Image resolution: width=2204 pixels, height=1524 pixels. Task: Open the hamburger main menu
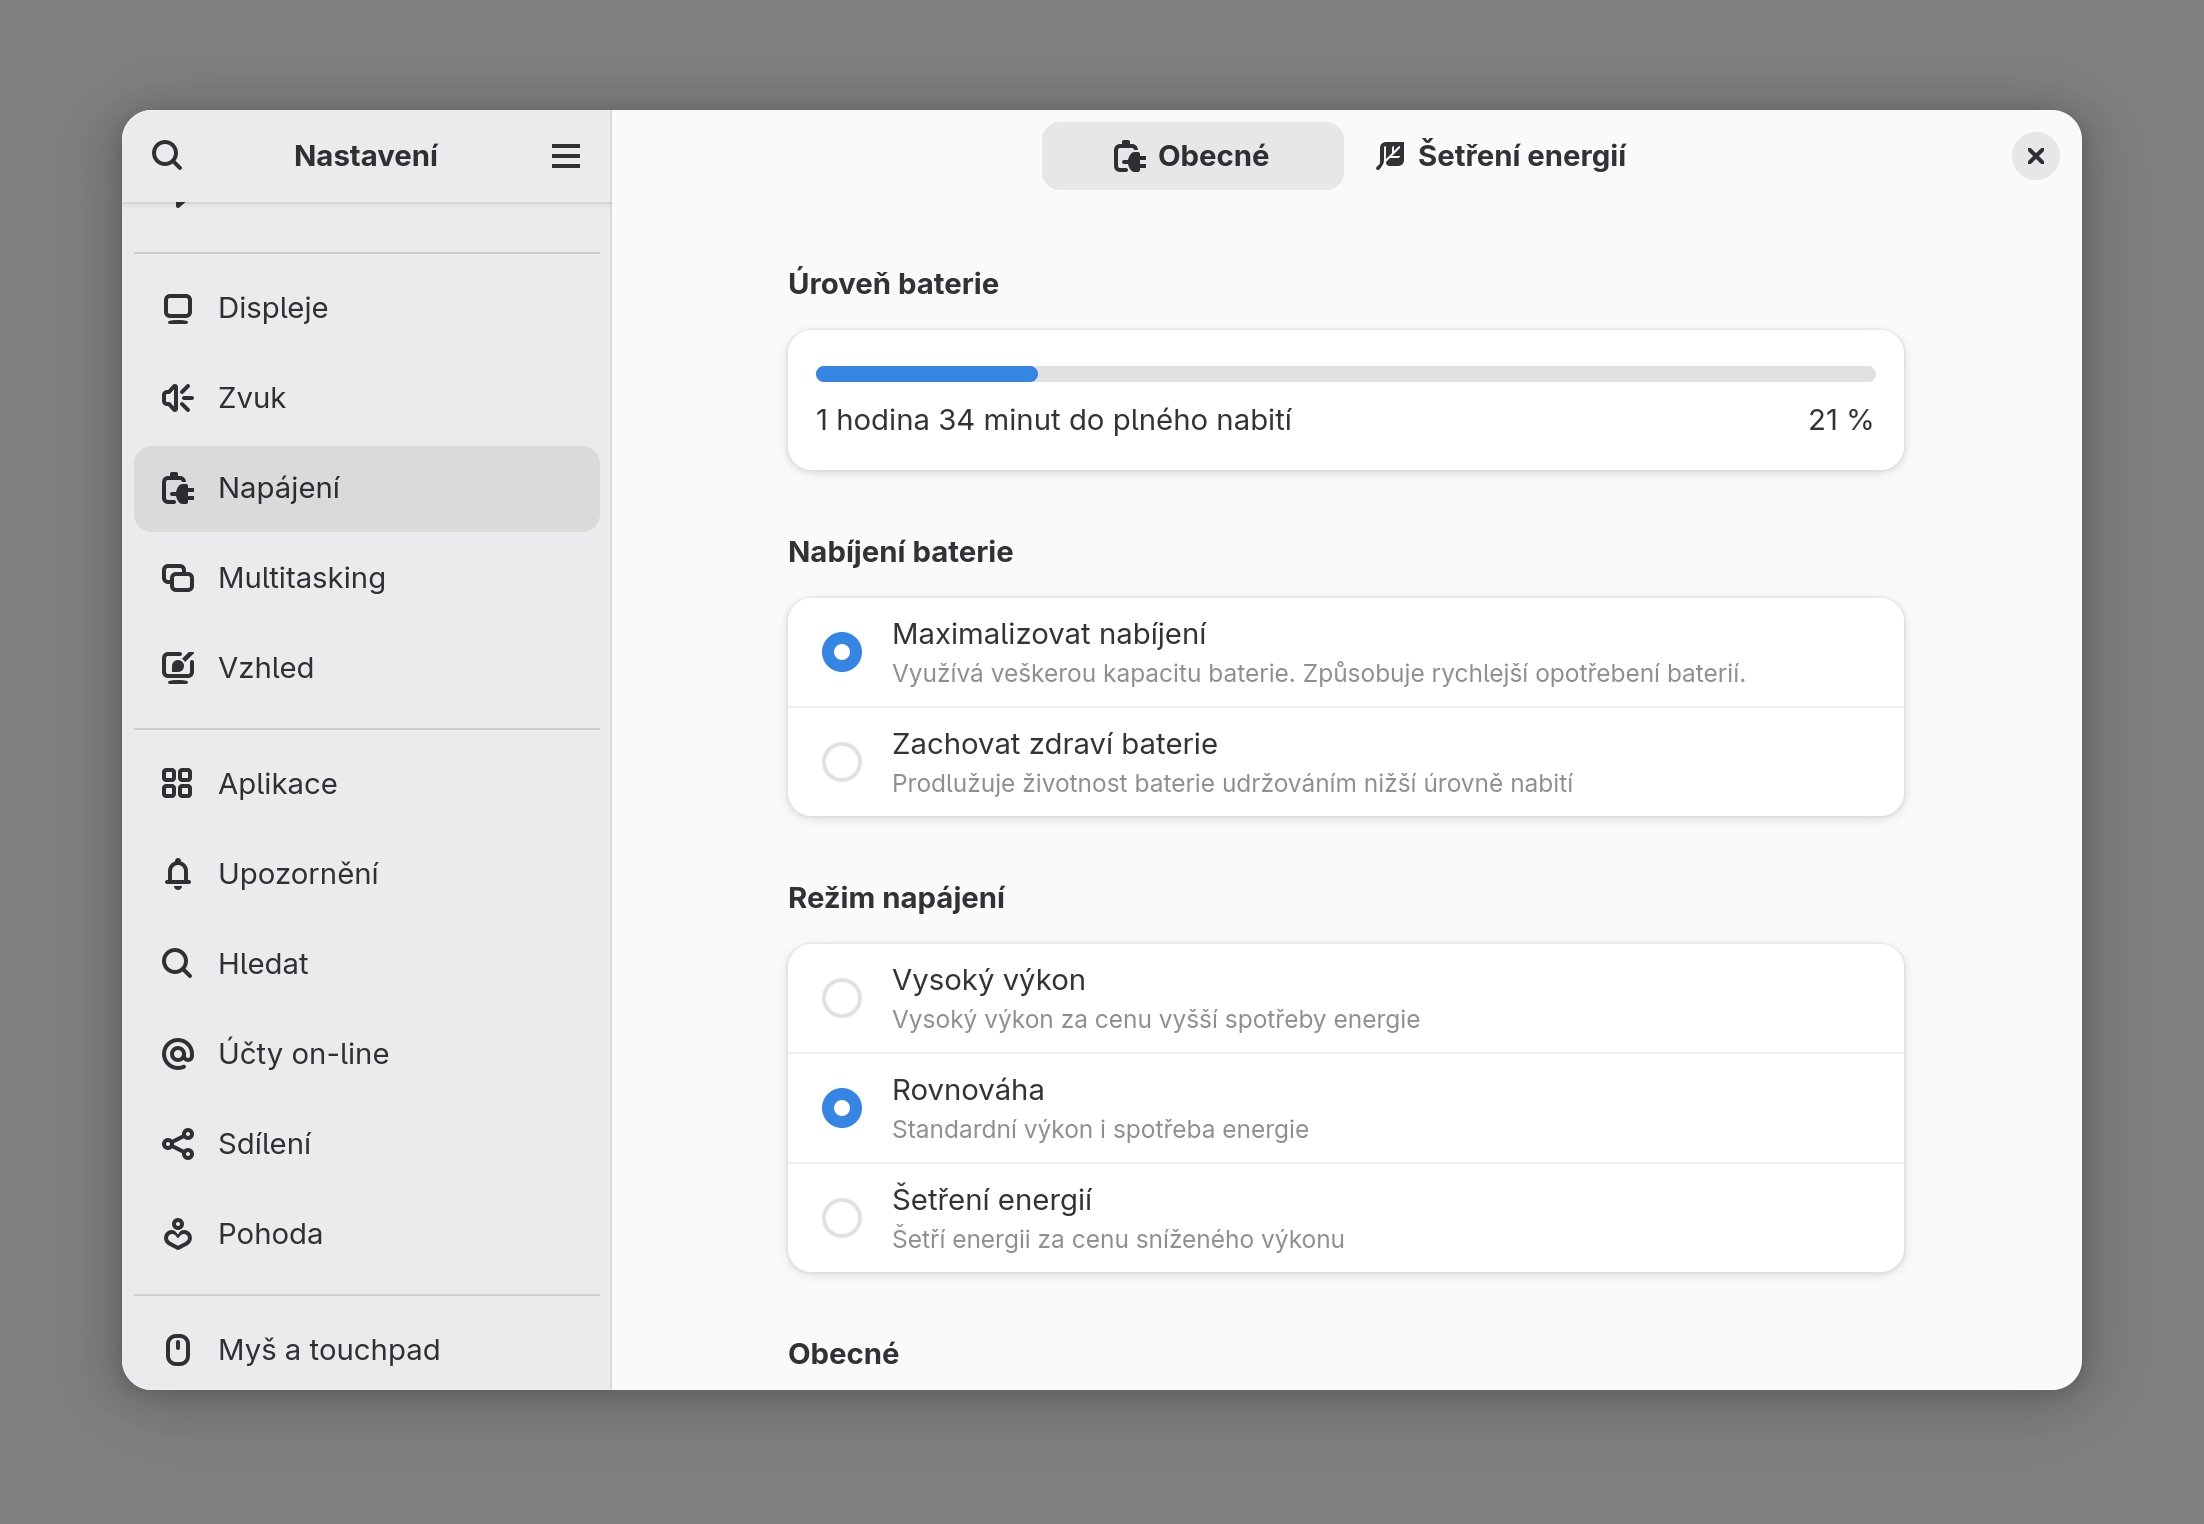565,156
